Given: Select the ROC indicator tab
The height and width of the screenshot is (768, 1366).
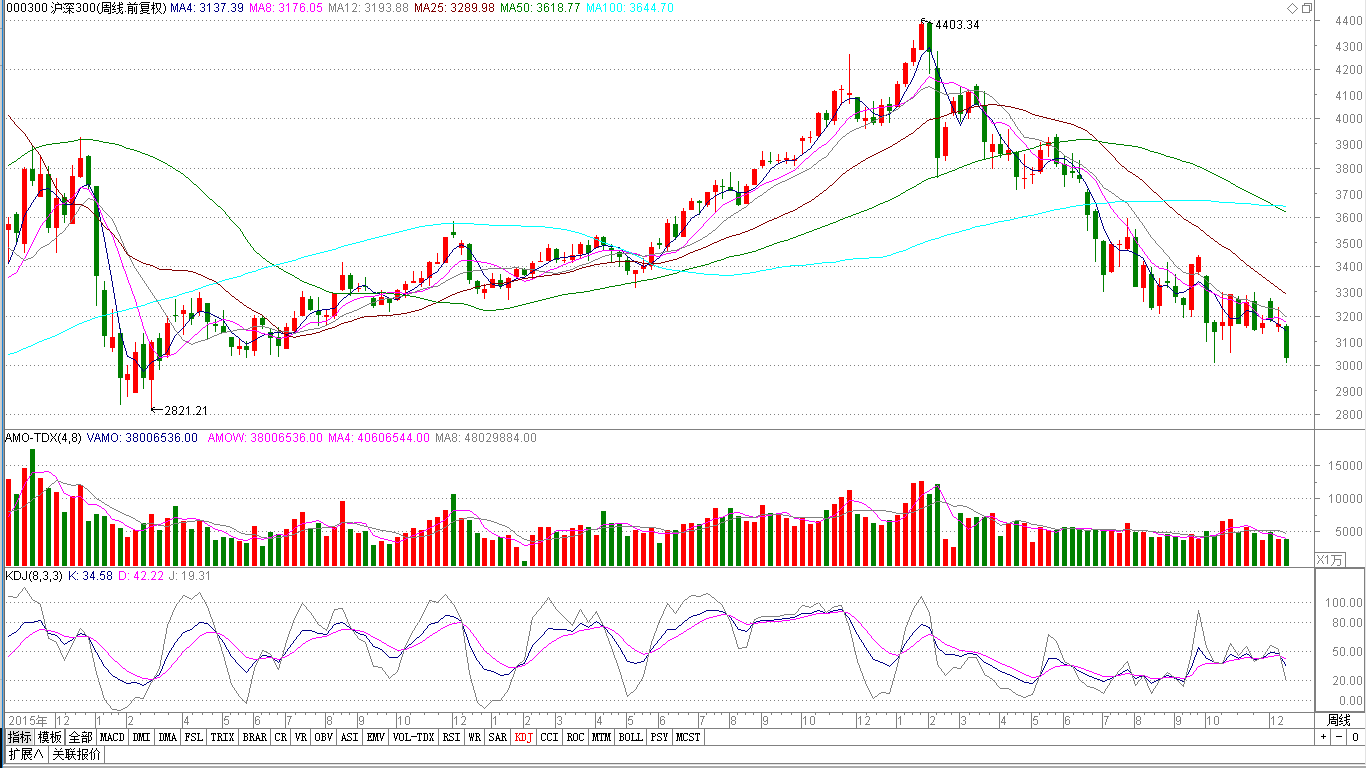Looking at the screenshot, I should pos(575,737).
